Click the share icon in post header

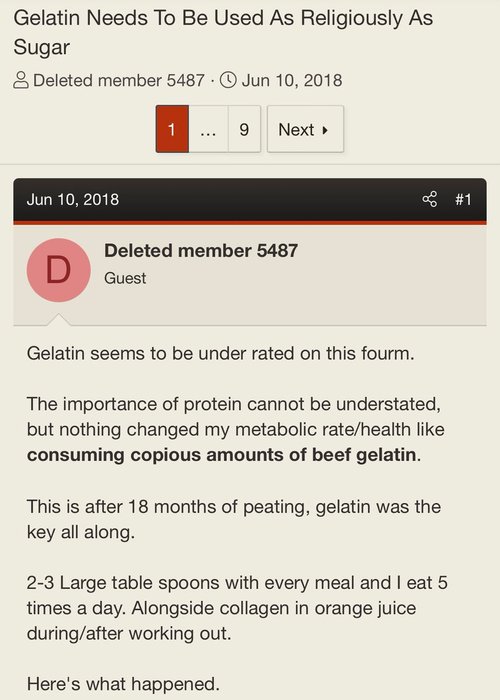point(430,199)
